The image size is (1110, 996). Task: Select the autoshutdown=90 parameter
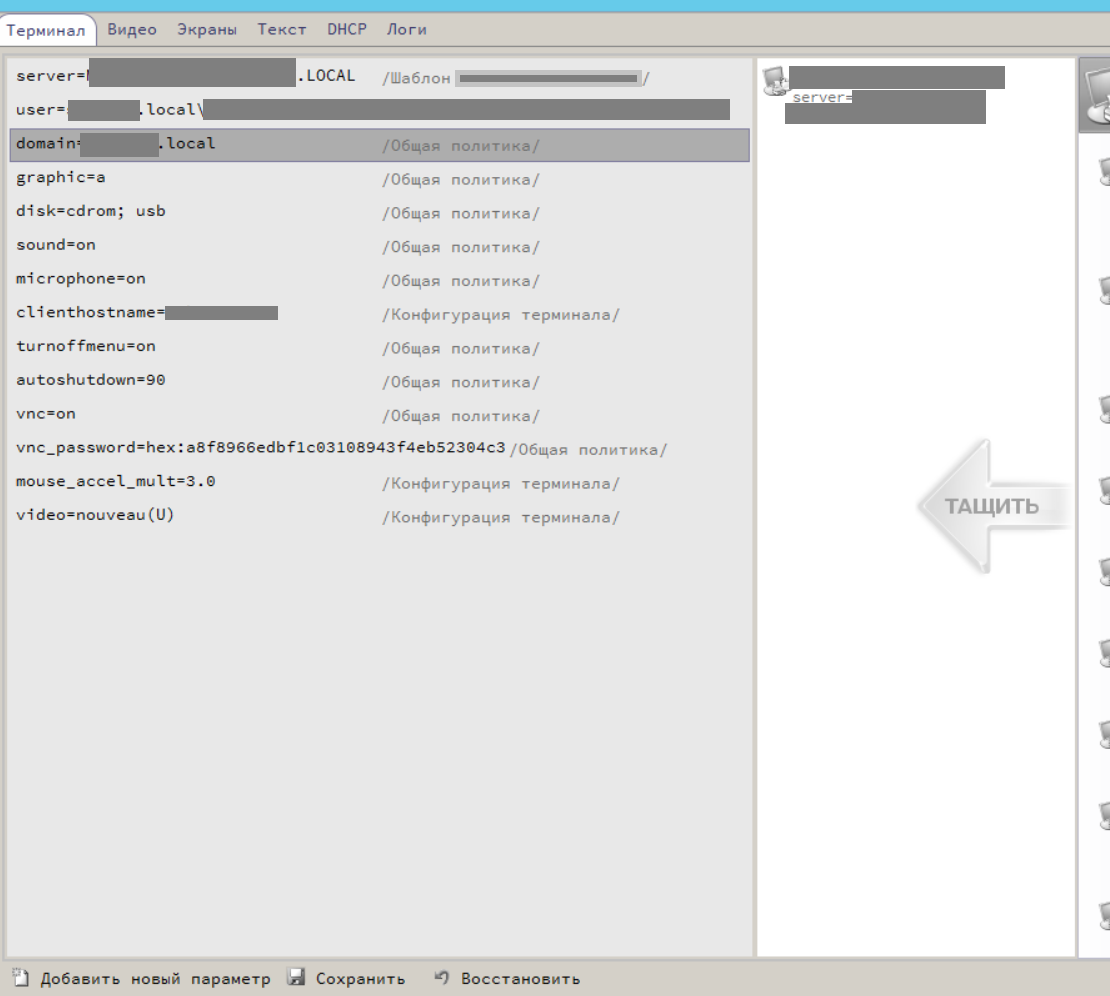[91, 381]
